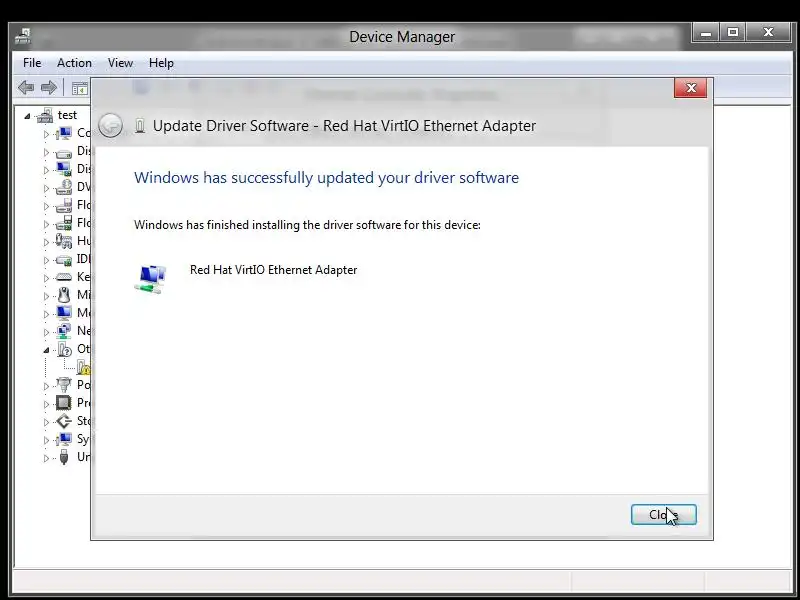Click the Universal Serial Bus plug icon
The height and width of the screenshot is (600, 800).
click(64, 457)
